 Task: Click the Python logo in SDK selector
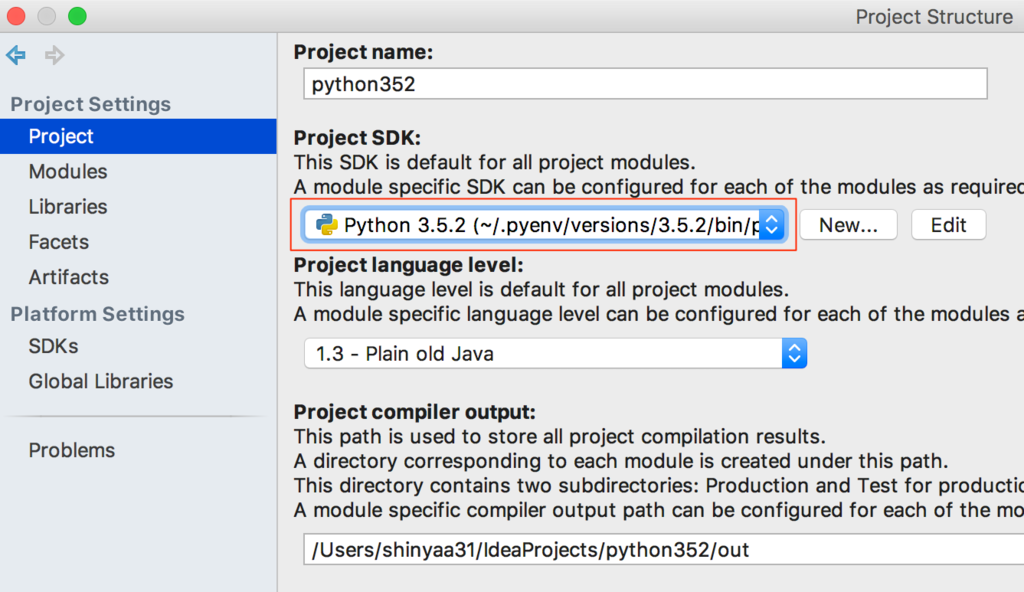pyautogui.click(x=327, y=225)
